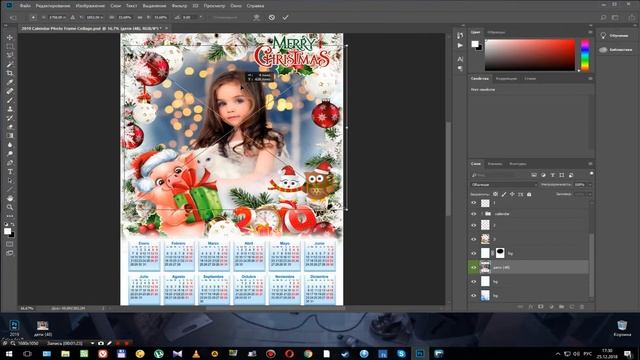Screen dimensions: 640x360
Task: Select the Gradient tool
Action: click(10, 136)
